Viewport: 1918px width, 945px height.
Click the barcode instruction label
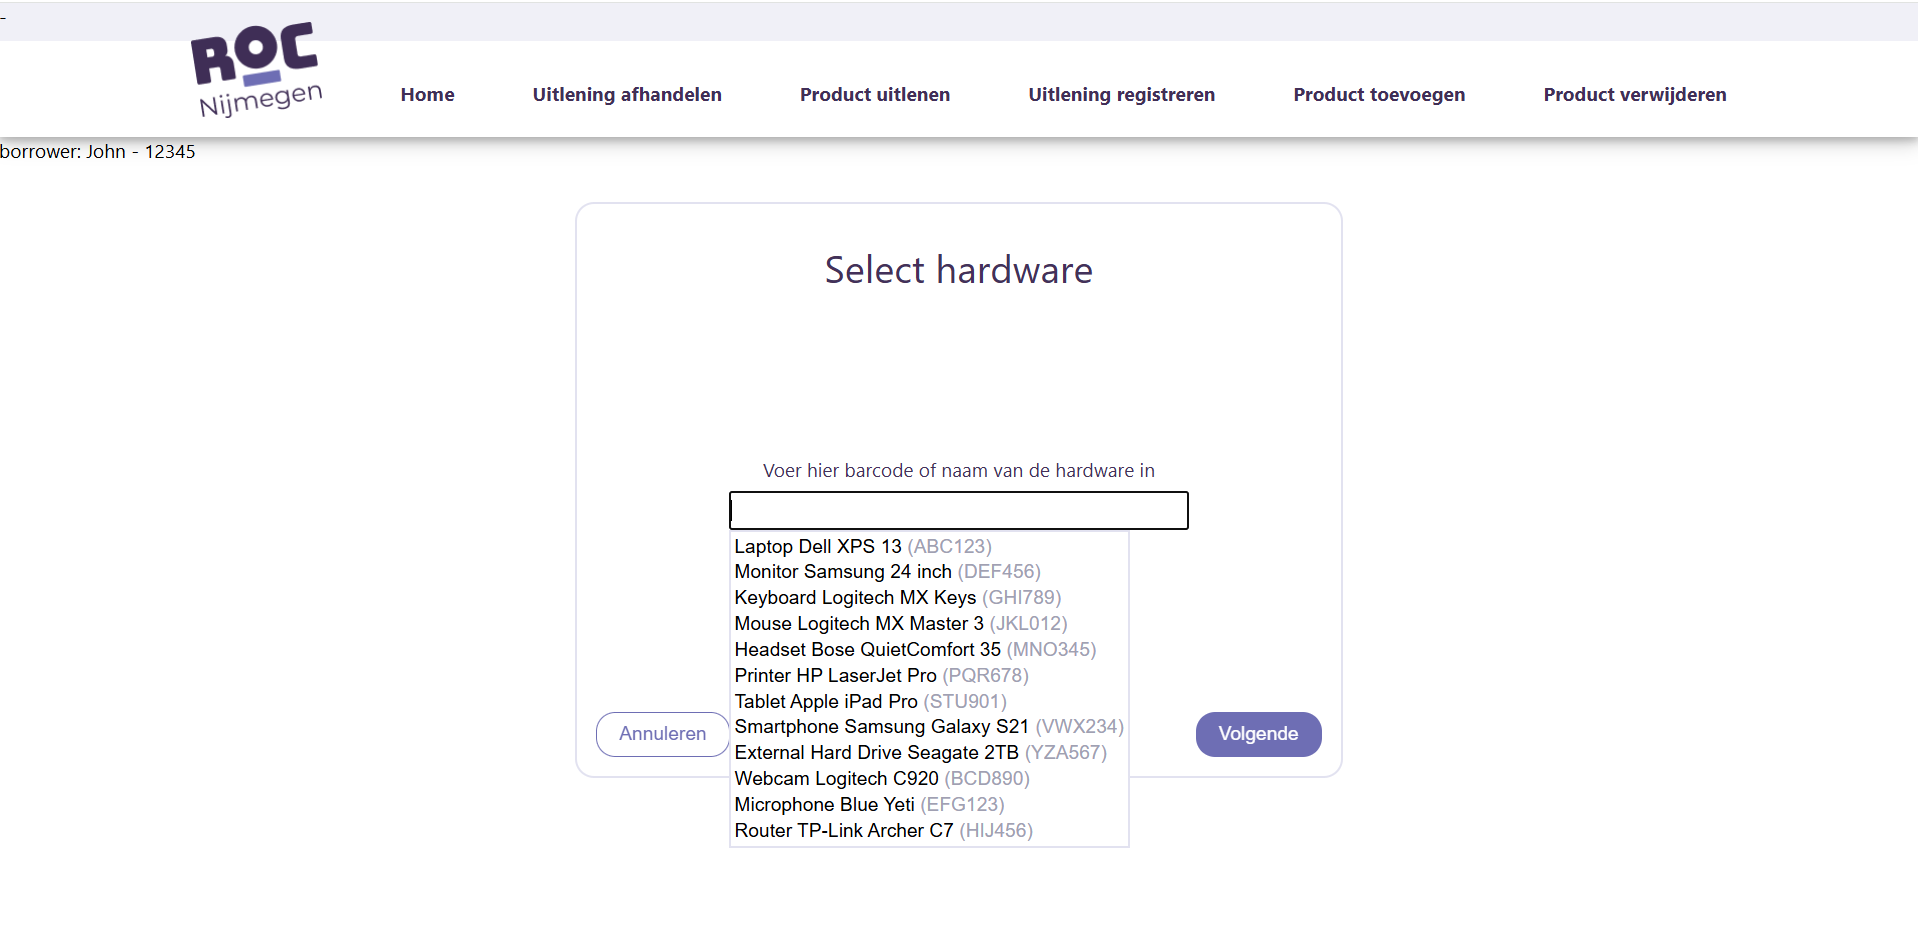[959, 471]
